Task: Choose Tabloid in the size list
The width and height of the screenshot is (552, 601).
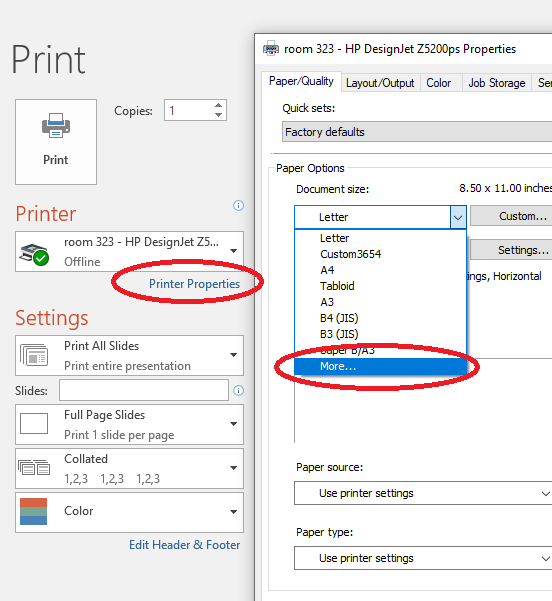Action: (380, 286)
